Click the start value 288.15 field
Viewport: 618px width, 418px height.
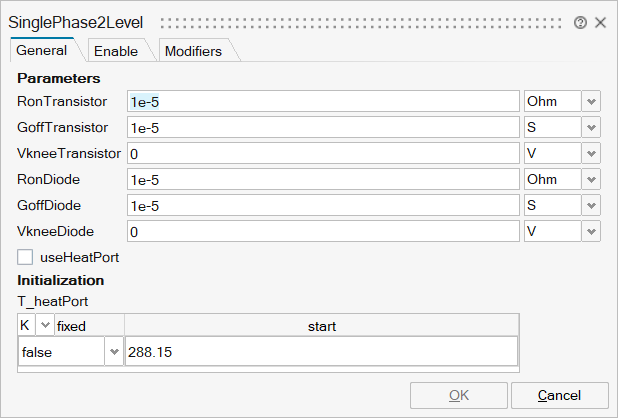click(320, 352)
